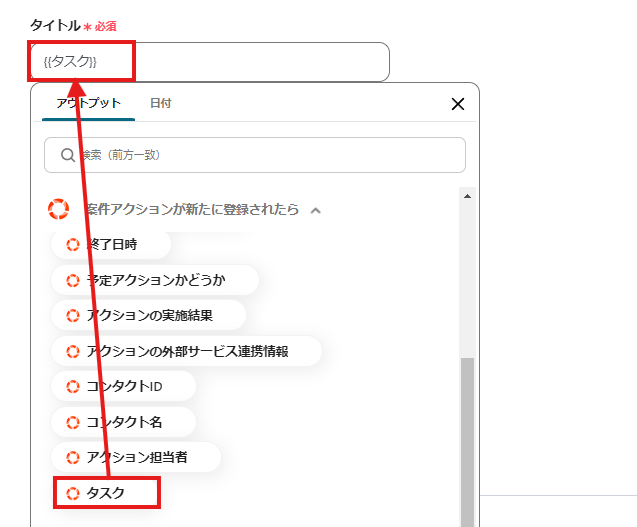Click the icon on the コンタクト名 chip
This screenshot has height=527, width=637.
[73, 422]
